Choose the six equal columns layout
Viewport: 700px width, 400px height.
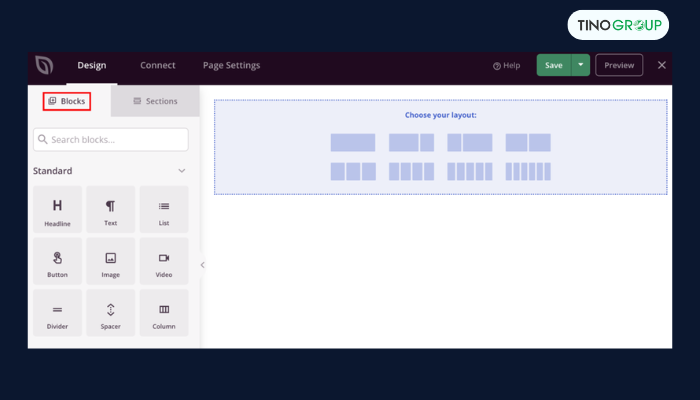tap(528, 171)
